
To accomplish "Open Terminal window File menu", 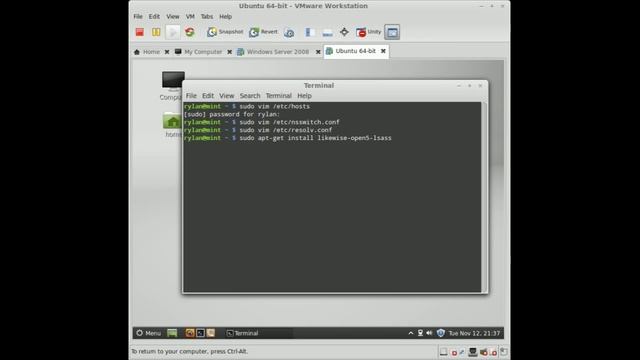I will [191, 96].
